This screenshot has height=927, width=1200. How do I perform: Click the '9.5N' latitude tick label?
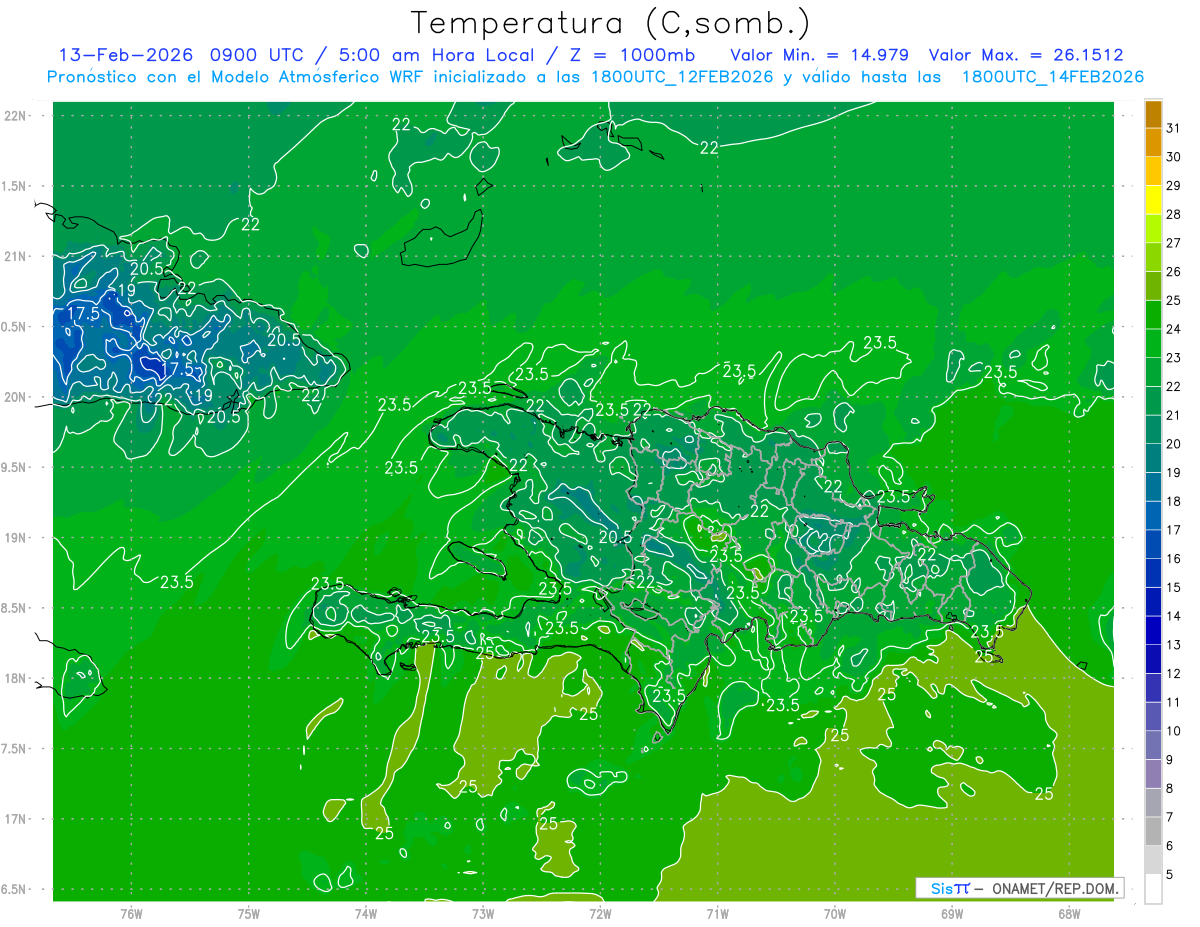pyautogui.click(x=15, y=467)
